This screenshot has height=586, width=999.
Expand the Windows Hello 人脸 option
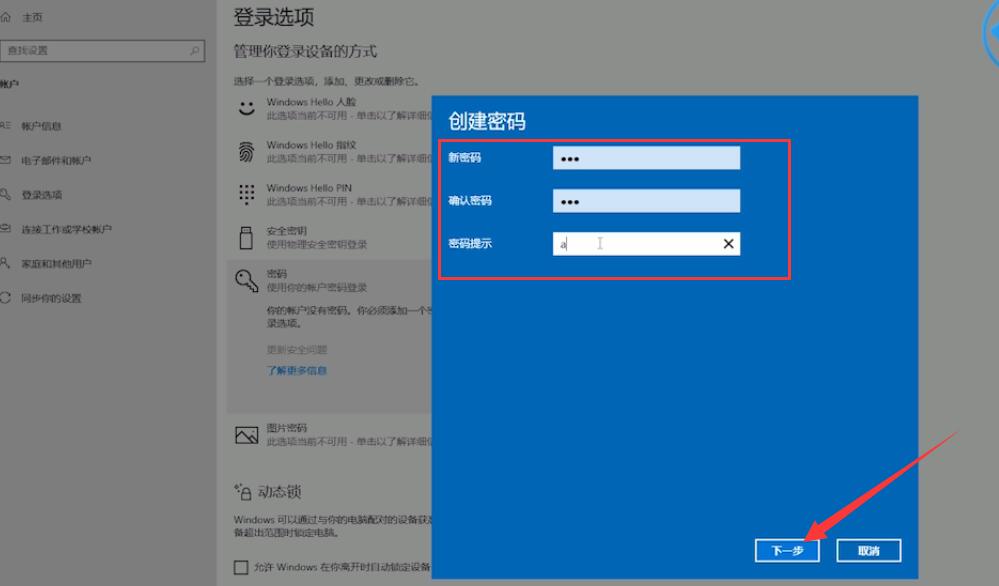[329, 108]
